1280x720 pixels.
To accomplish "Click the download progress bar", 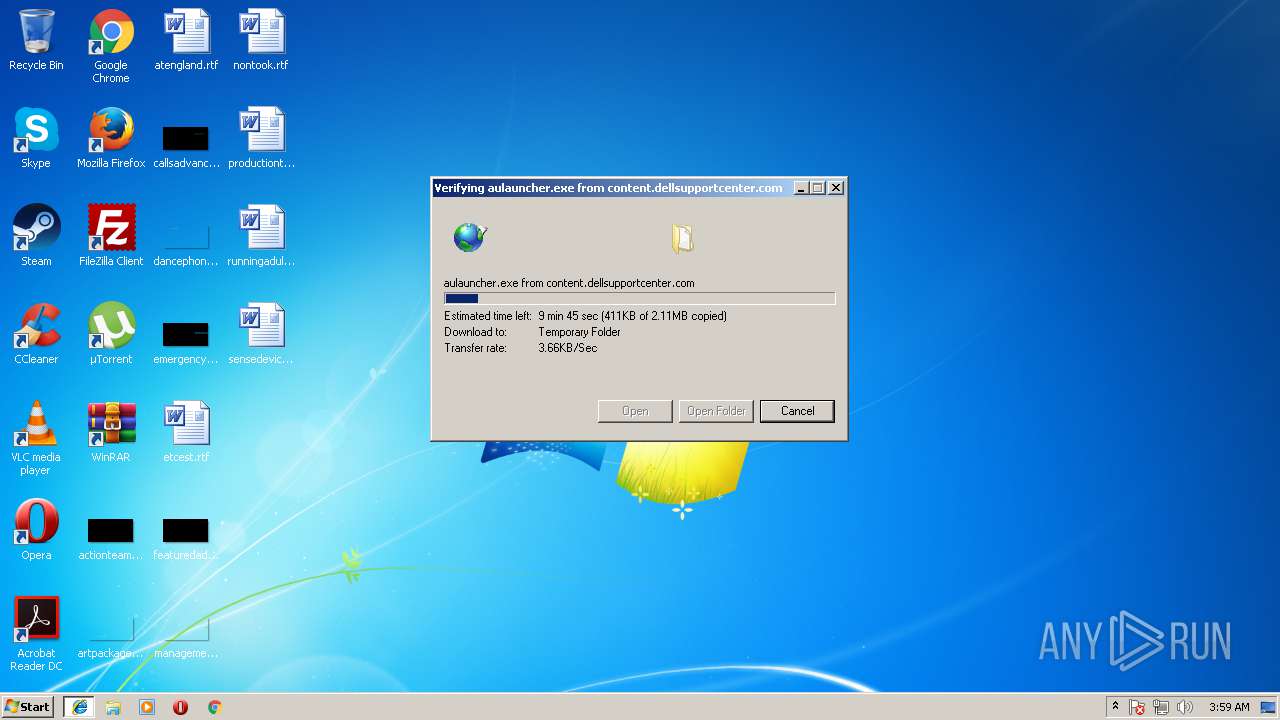I will [x=639, y=298].
